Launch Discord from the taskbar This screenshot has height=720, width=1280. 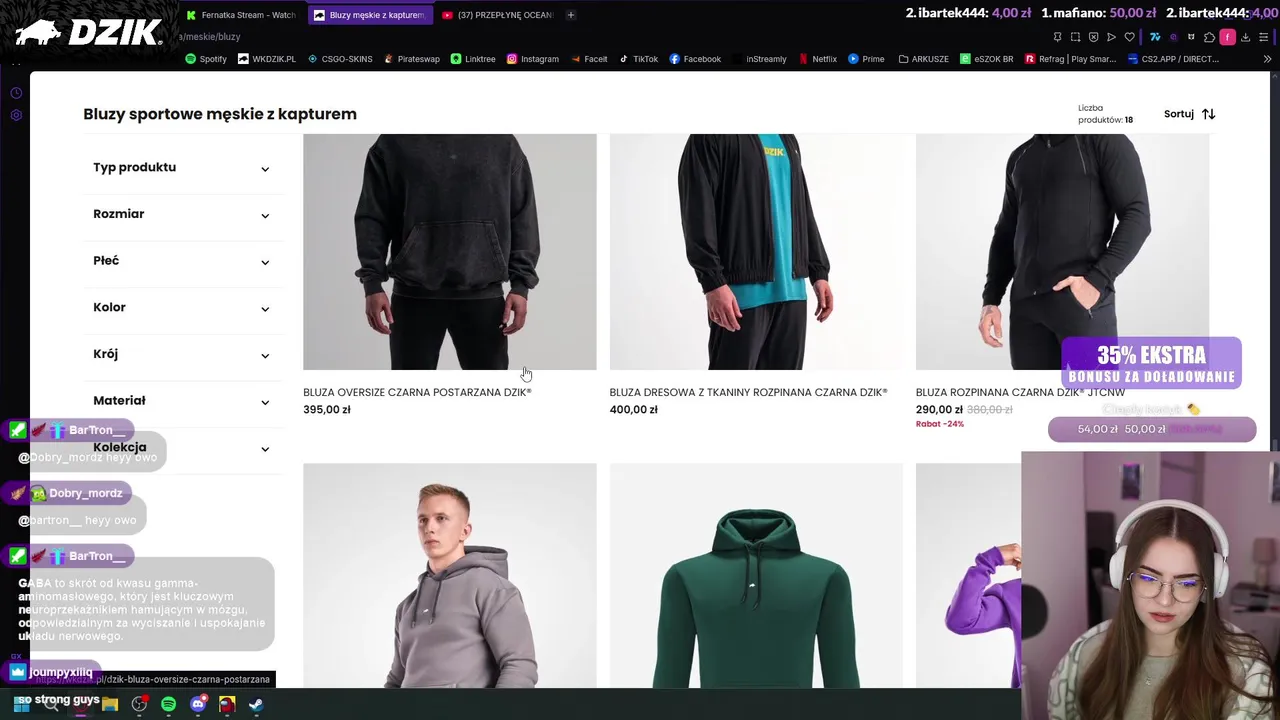198,704
